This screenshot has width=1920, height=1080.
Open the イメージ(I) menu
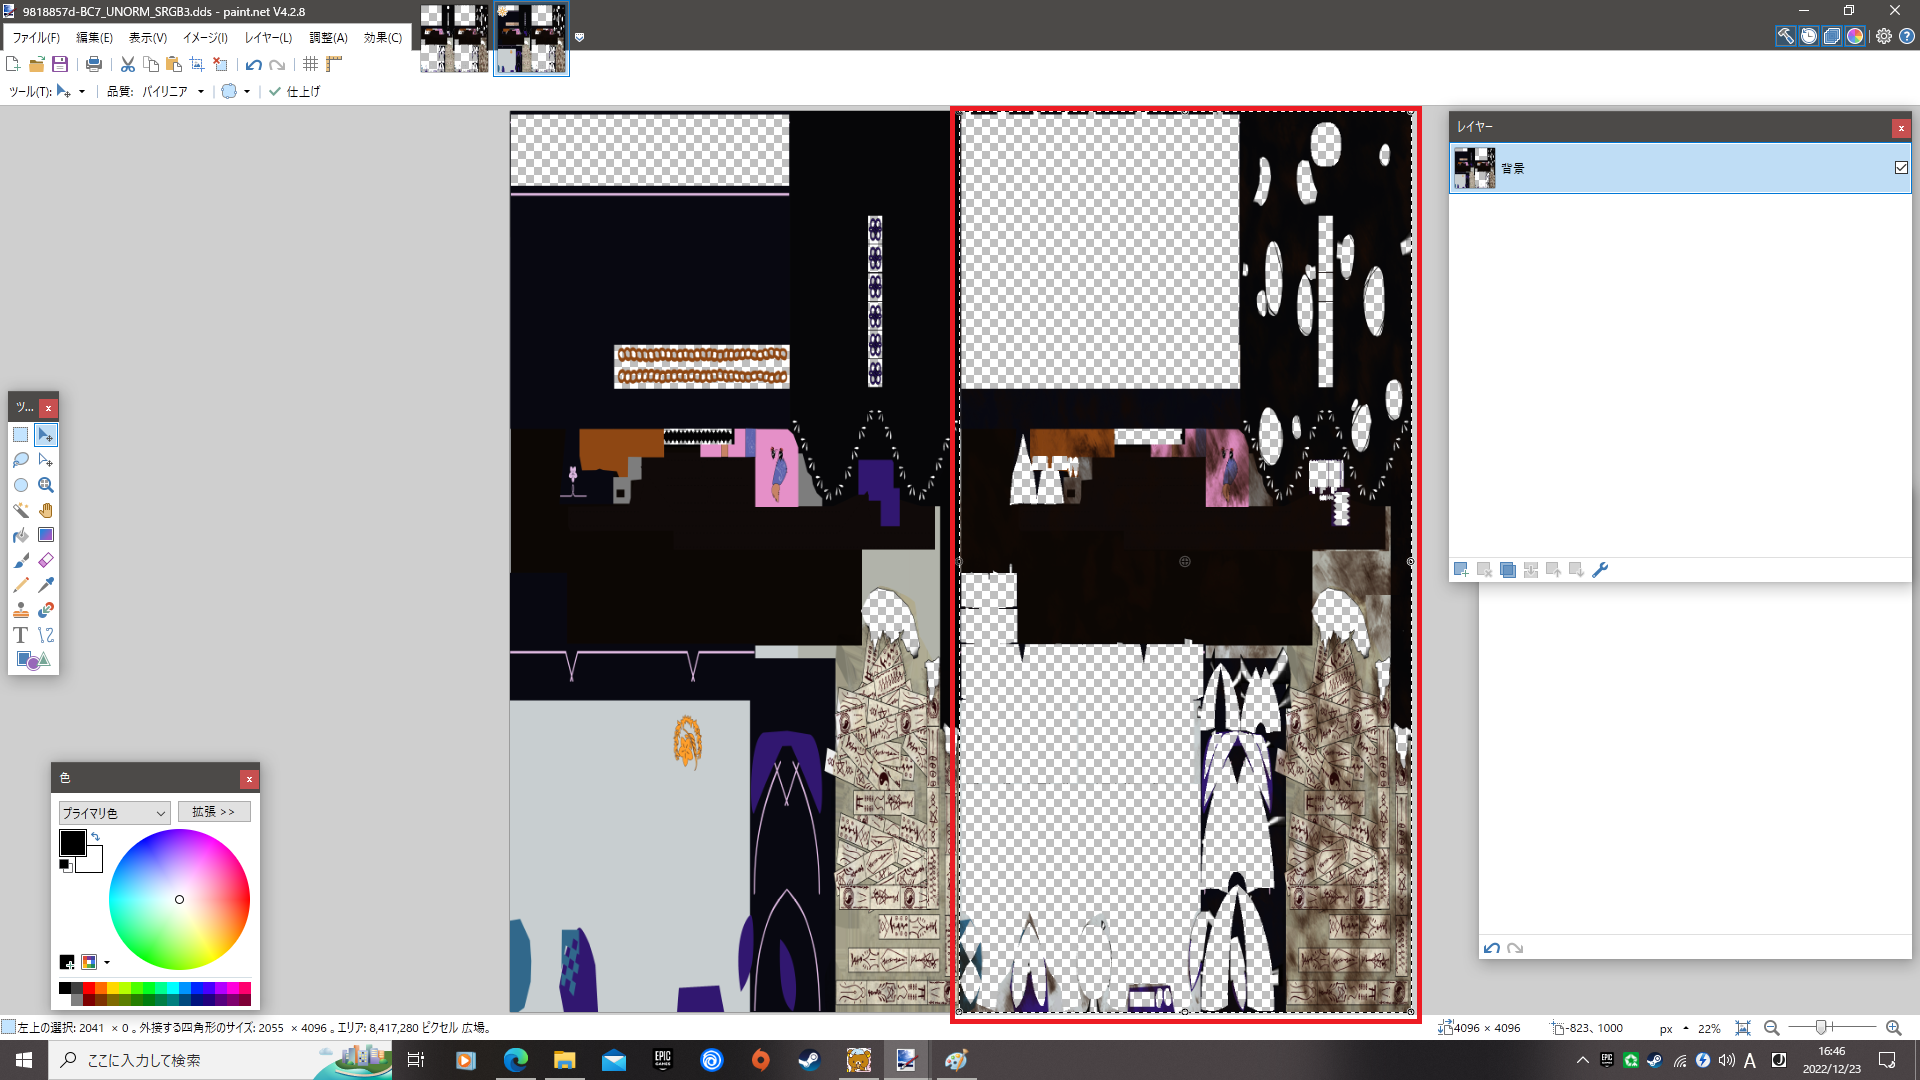point(205,37)
